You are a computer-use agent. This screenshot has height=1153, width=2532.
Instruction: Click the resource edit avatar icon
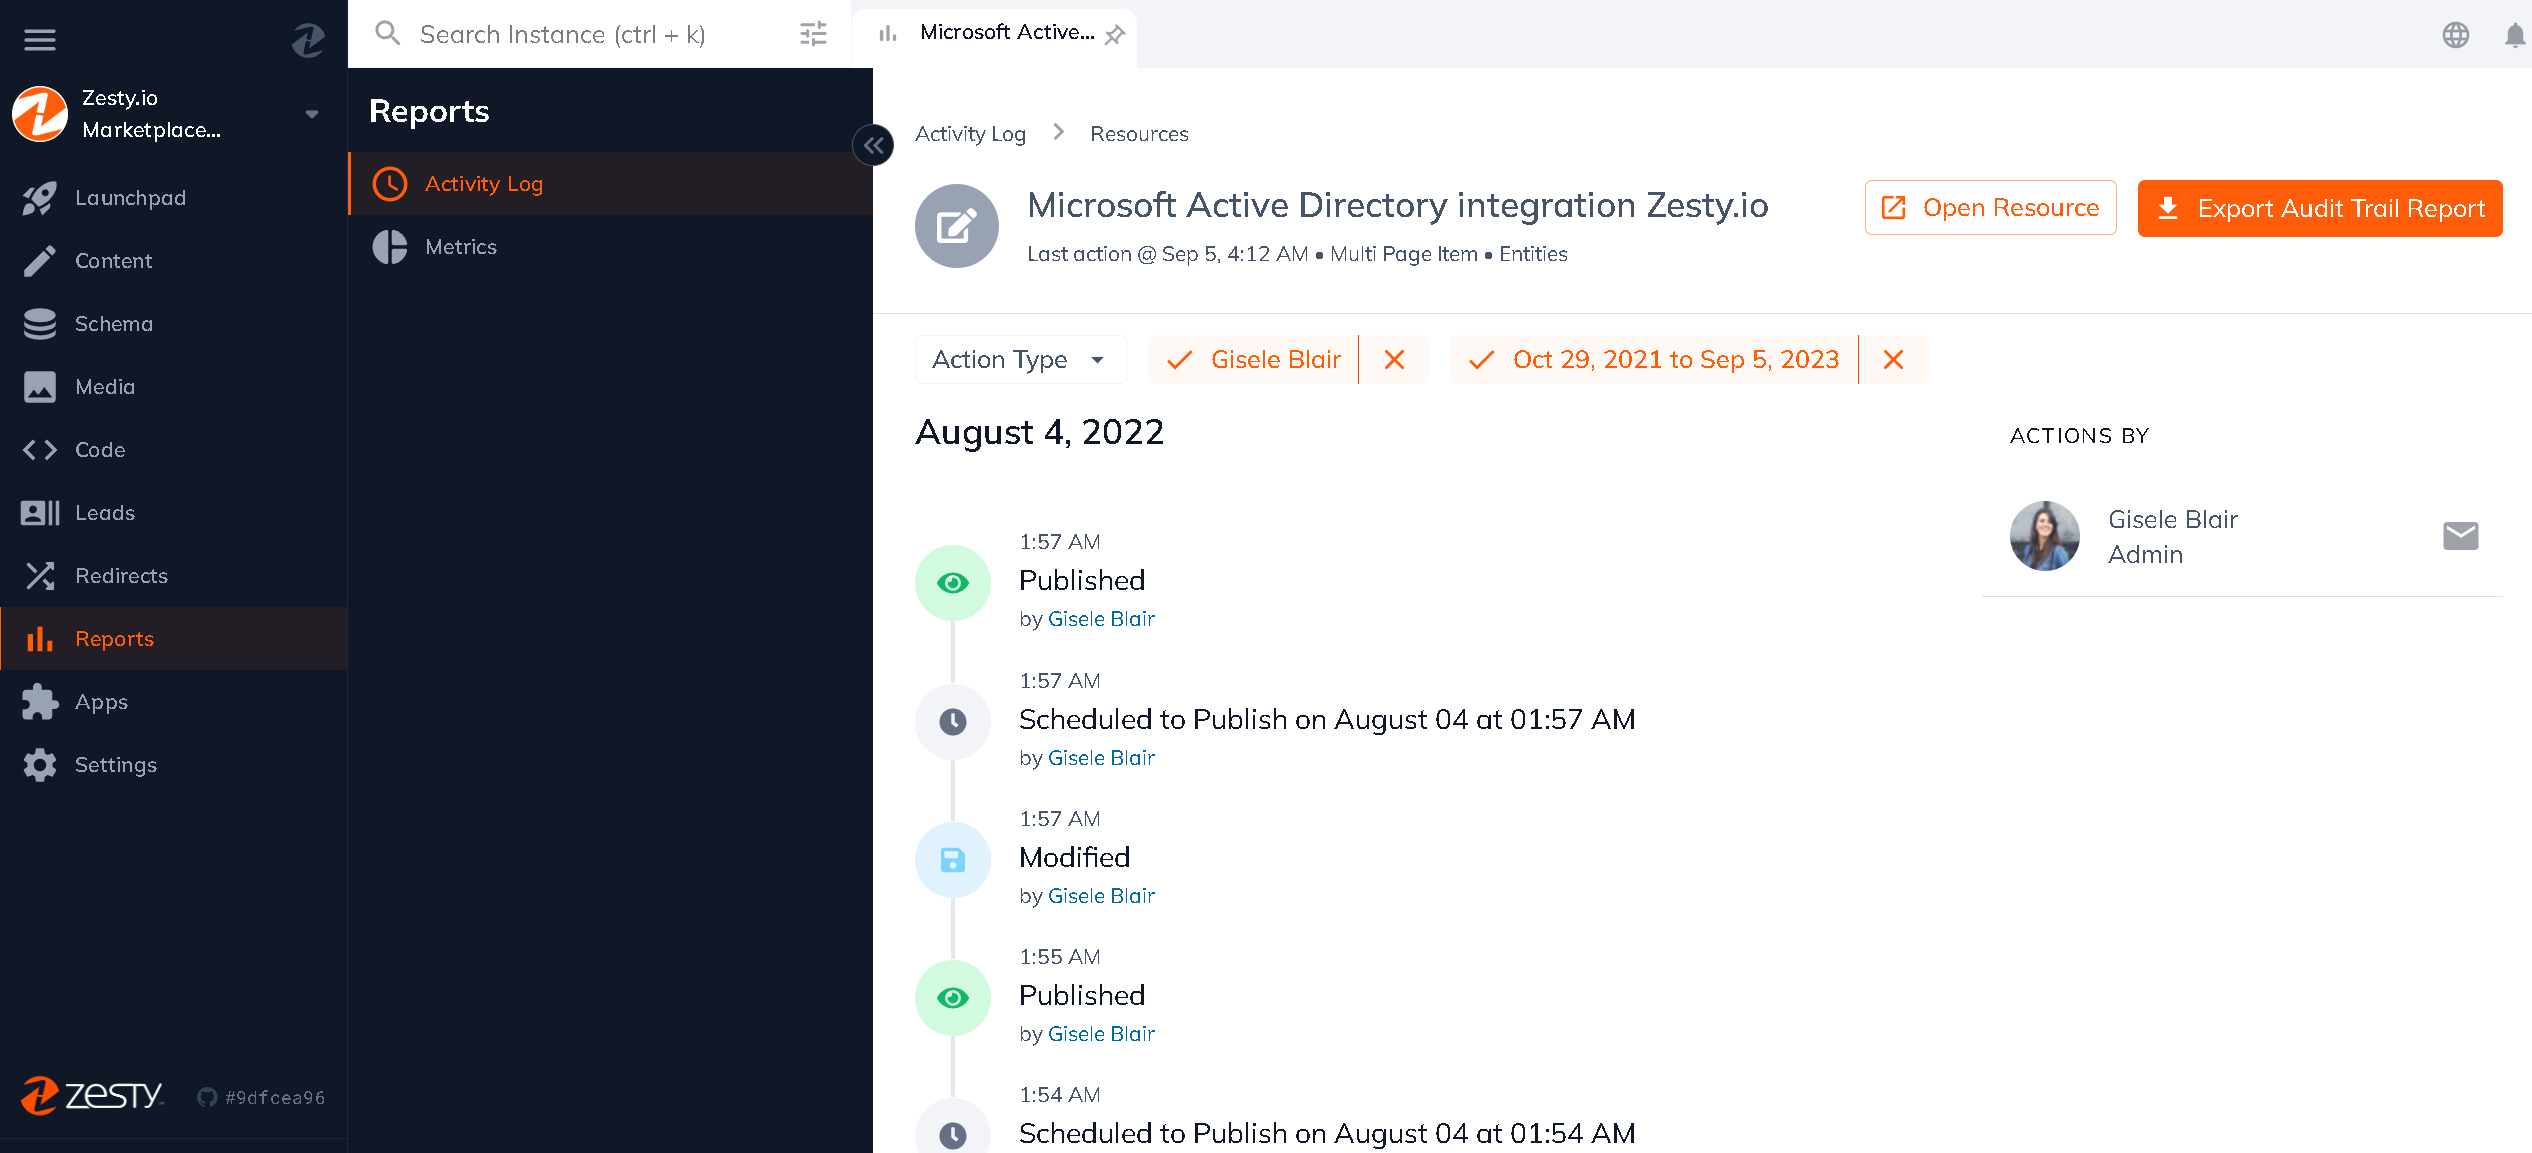pyautogui.click(x=957, y=226)
